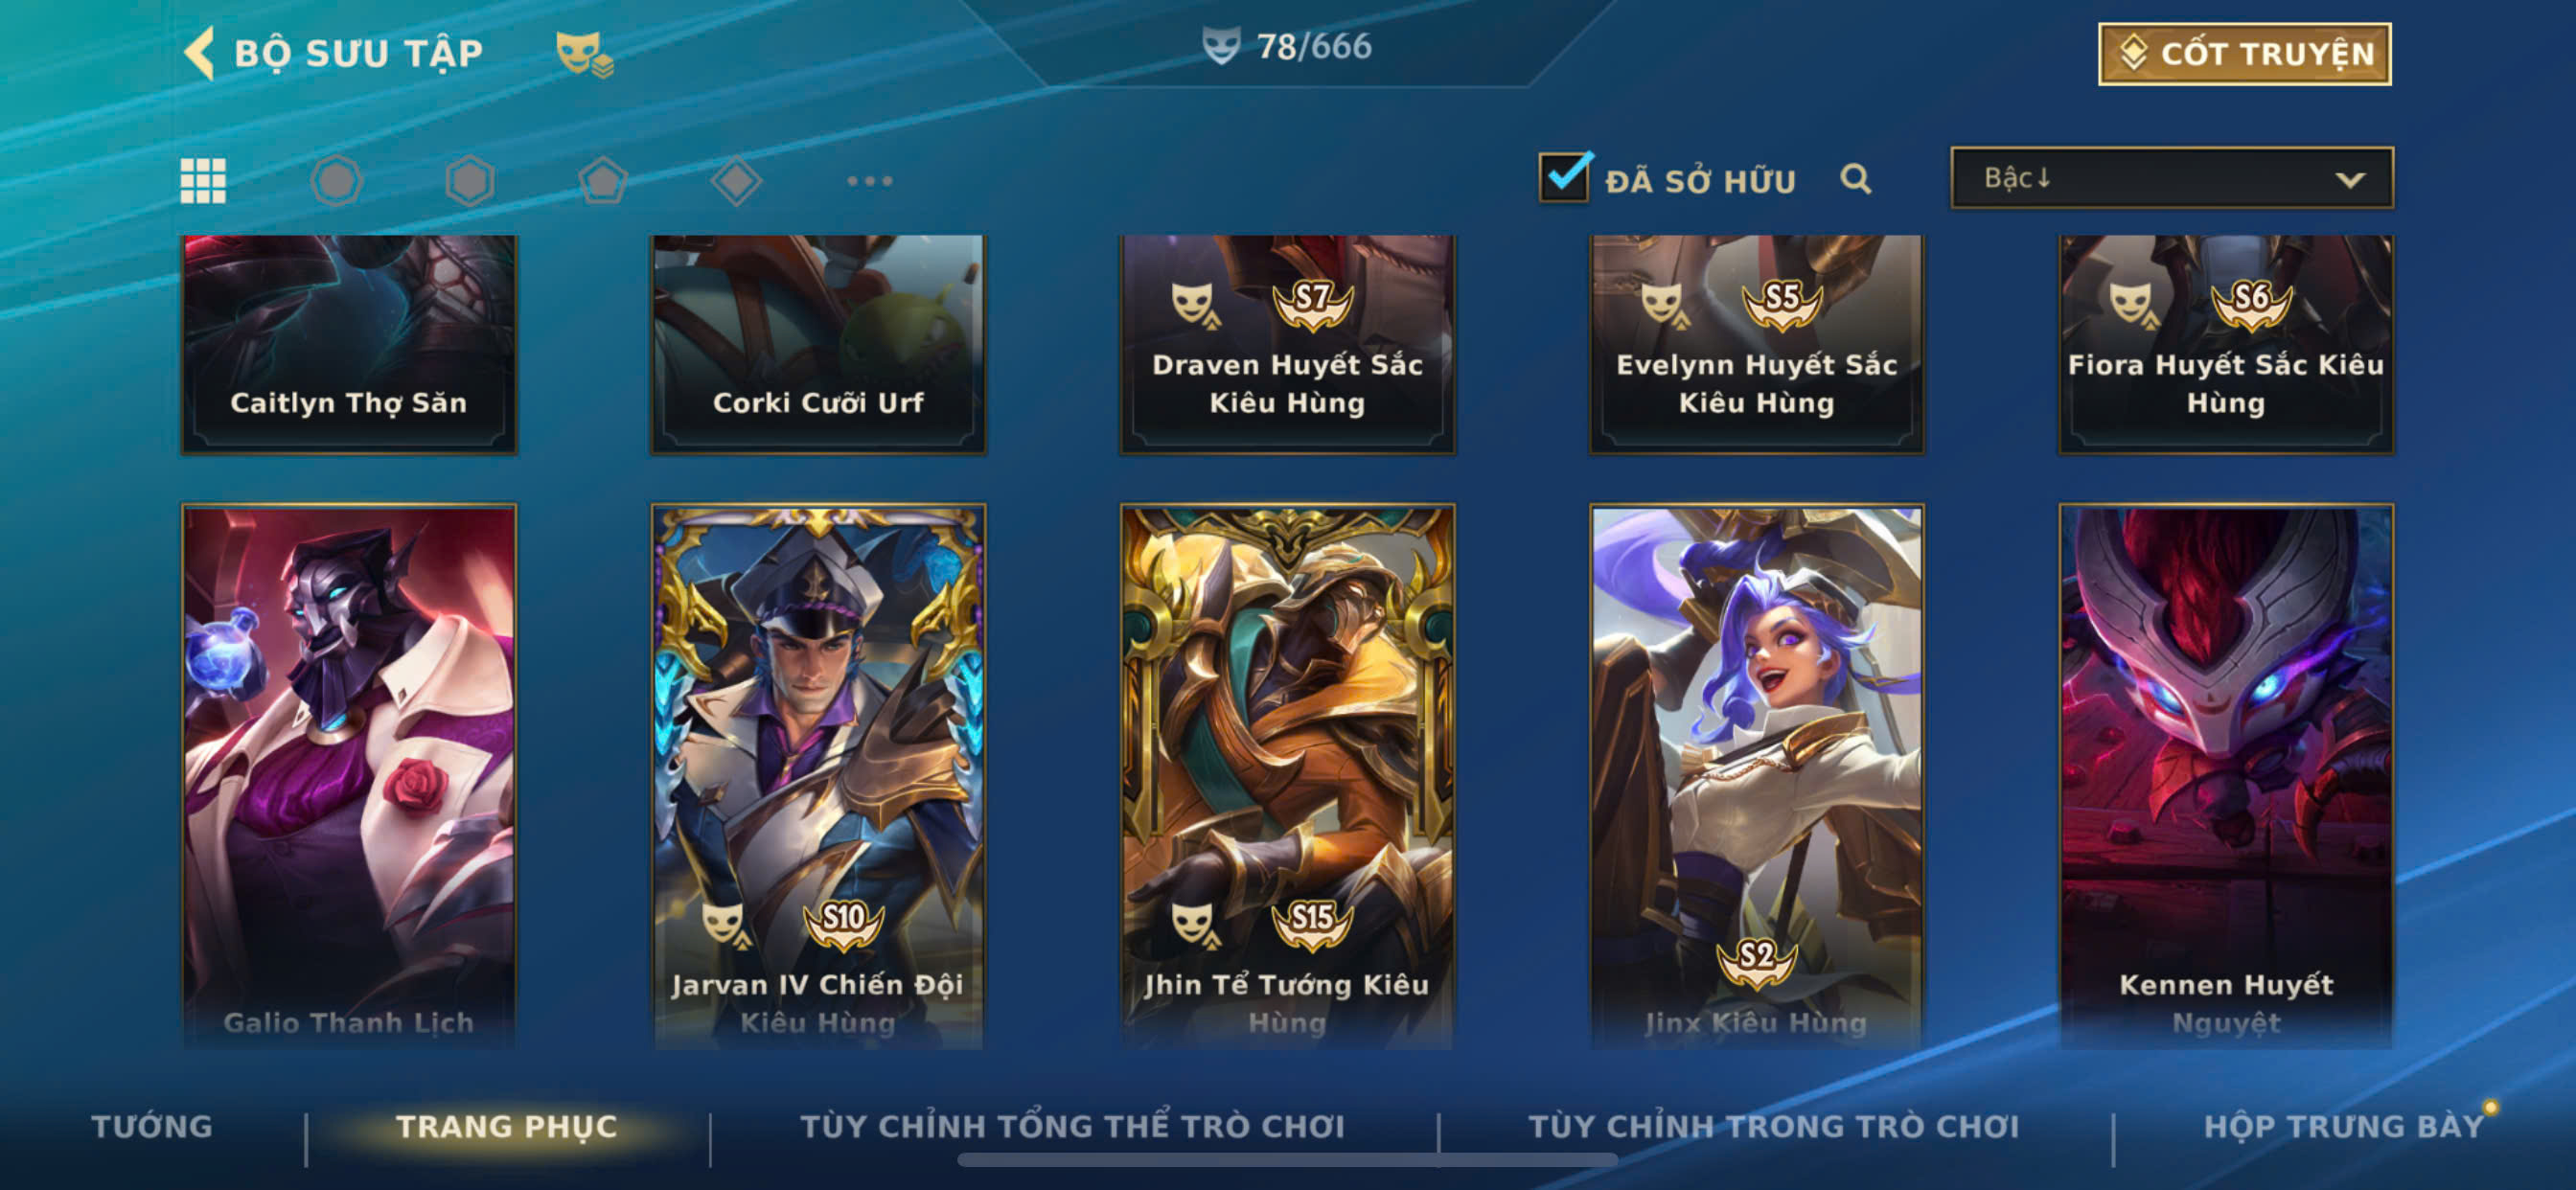Expand the sort dropdown chevron arrow
2576x1190 pixels.
coord(2350,180)
